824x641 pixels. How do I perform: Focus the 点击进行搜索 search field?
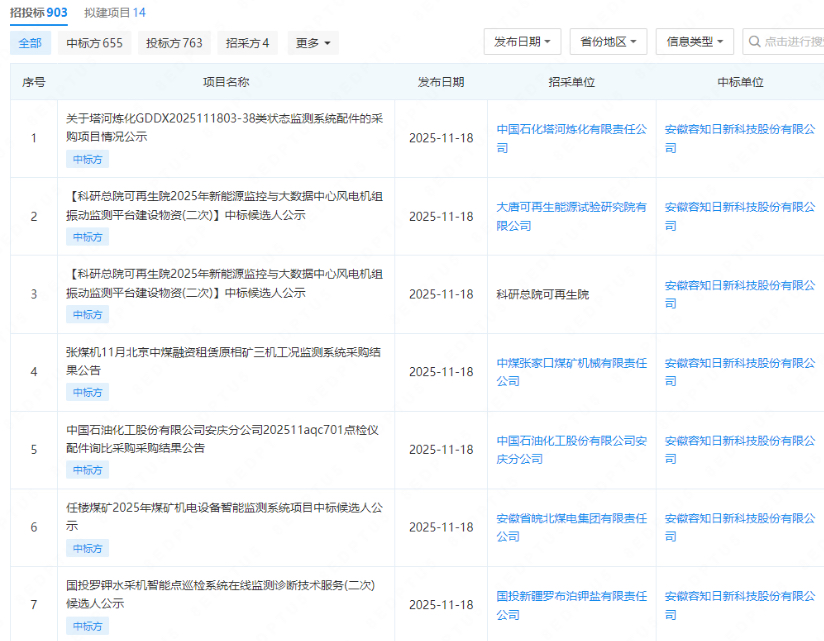tap(784, 42)
